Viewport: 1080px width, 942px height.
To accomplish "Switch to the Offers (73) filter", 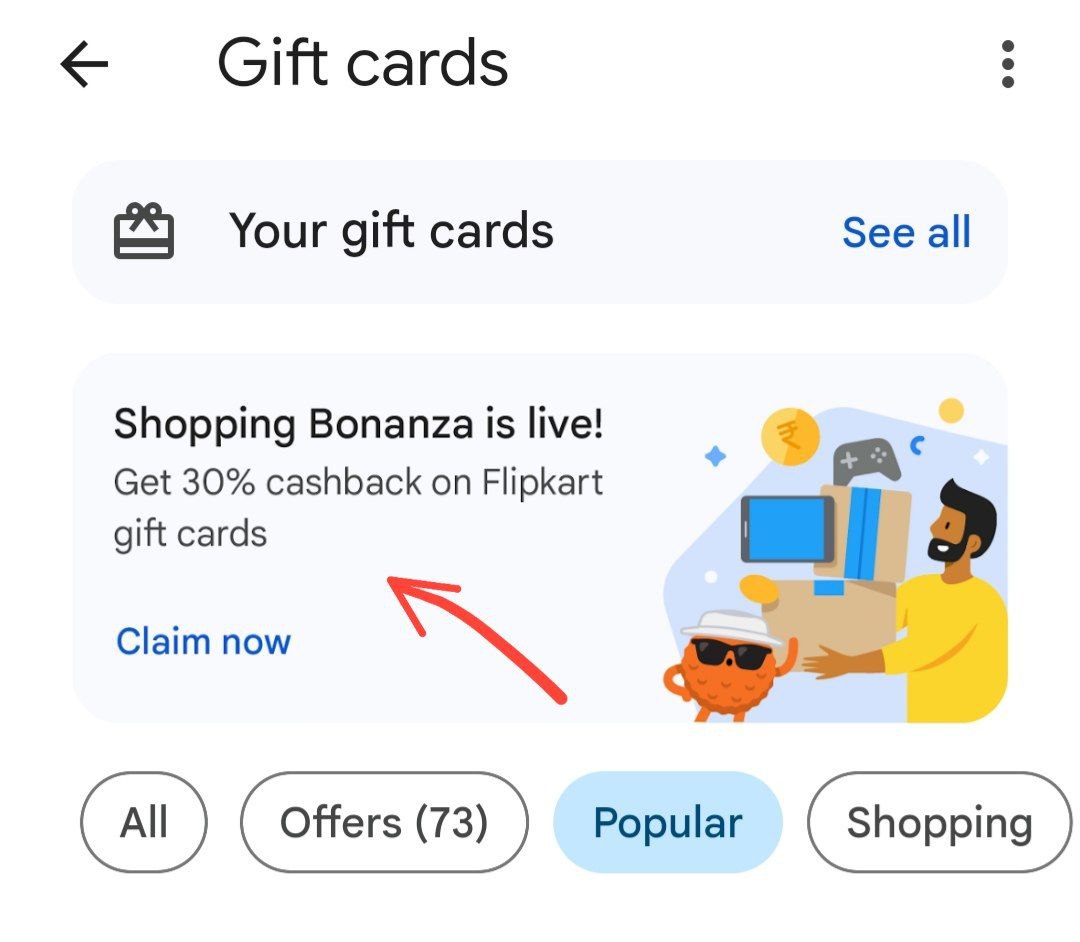I will [x=384, y=823].
